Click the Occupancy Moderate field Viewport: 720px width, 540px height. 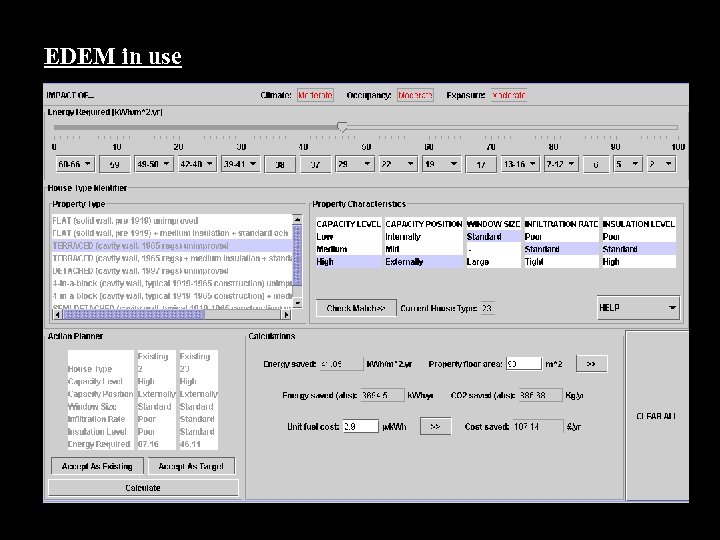(x=415, y=95)
